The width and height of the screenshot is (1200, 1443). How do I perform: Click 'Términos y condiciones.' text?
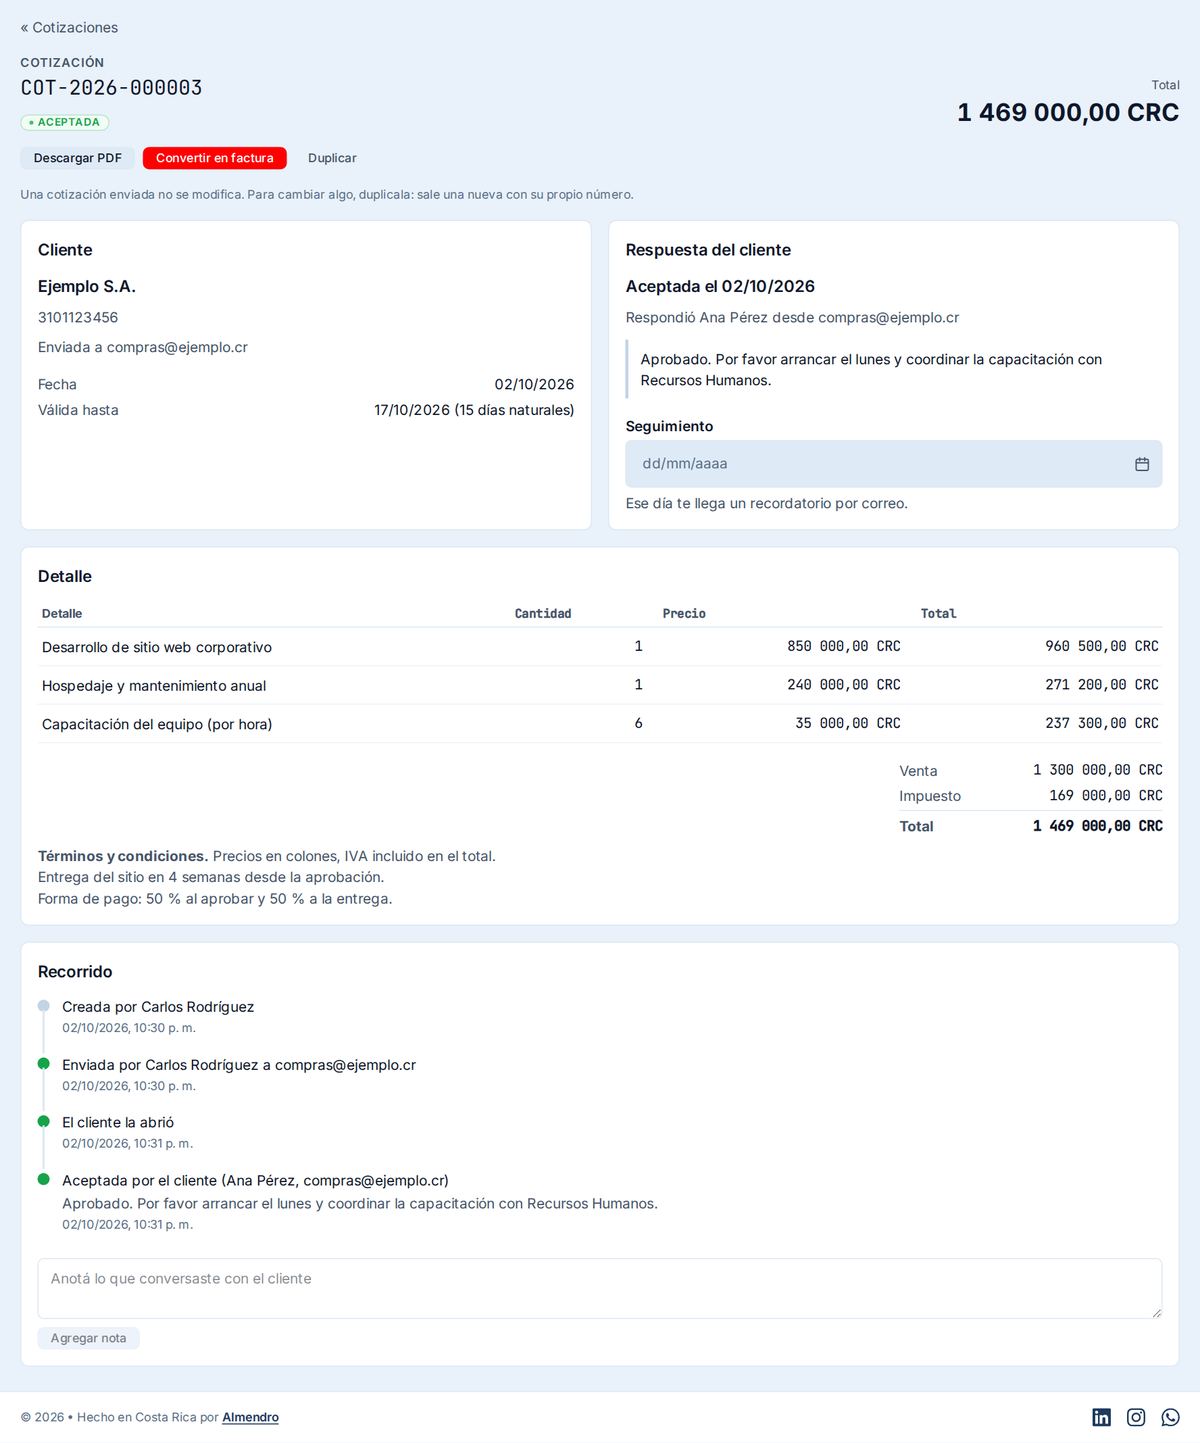123,856
